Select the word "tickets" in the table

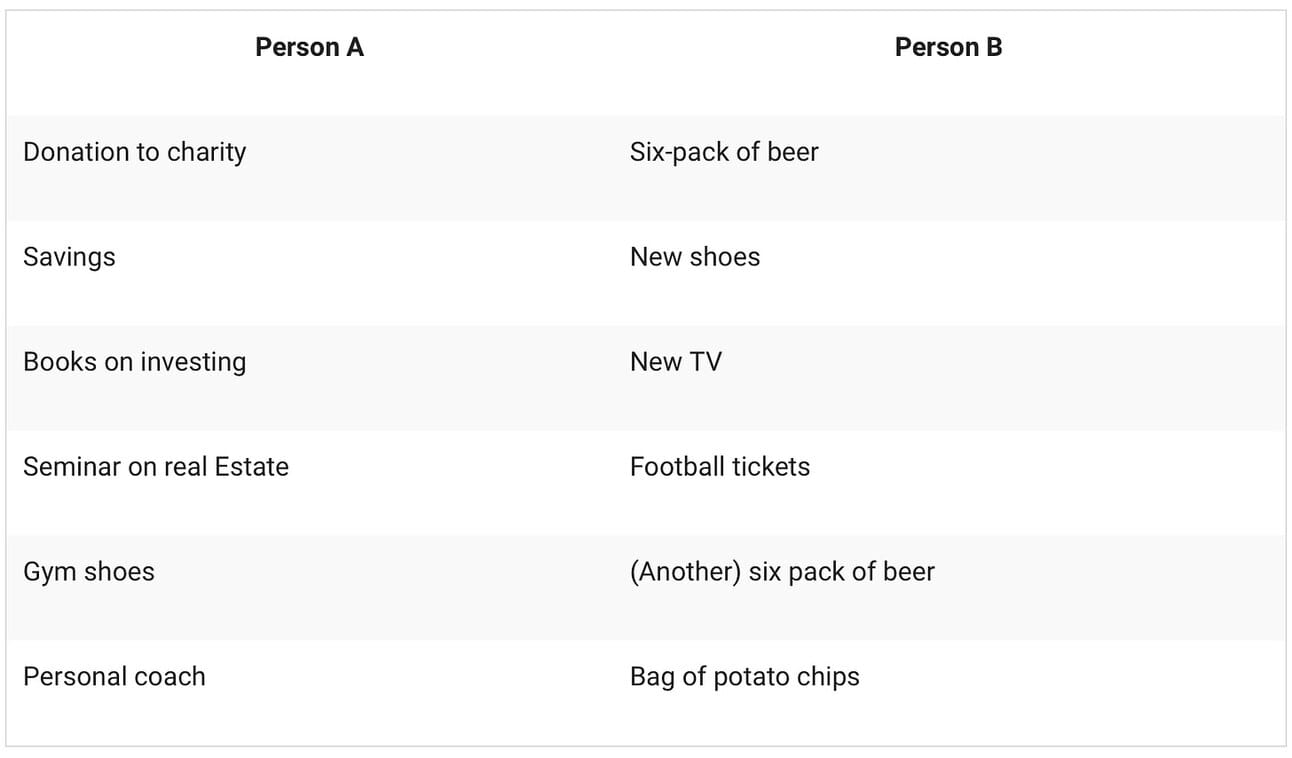[x=770, y=467]
